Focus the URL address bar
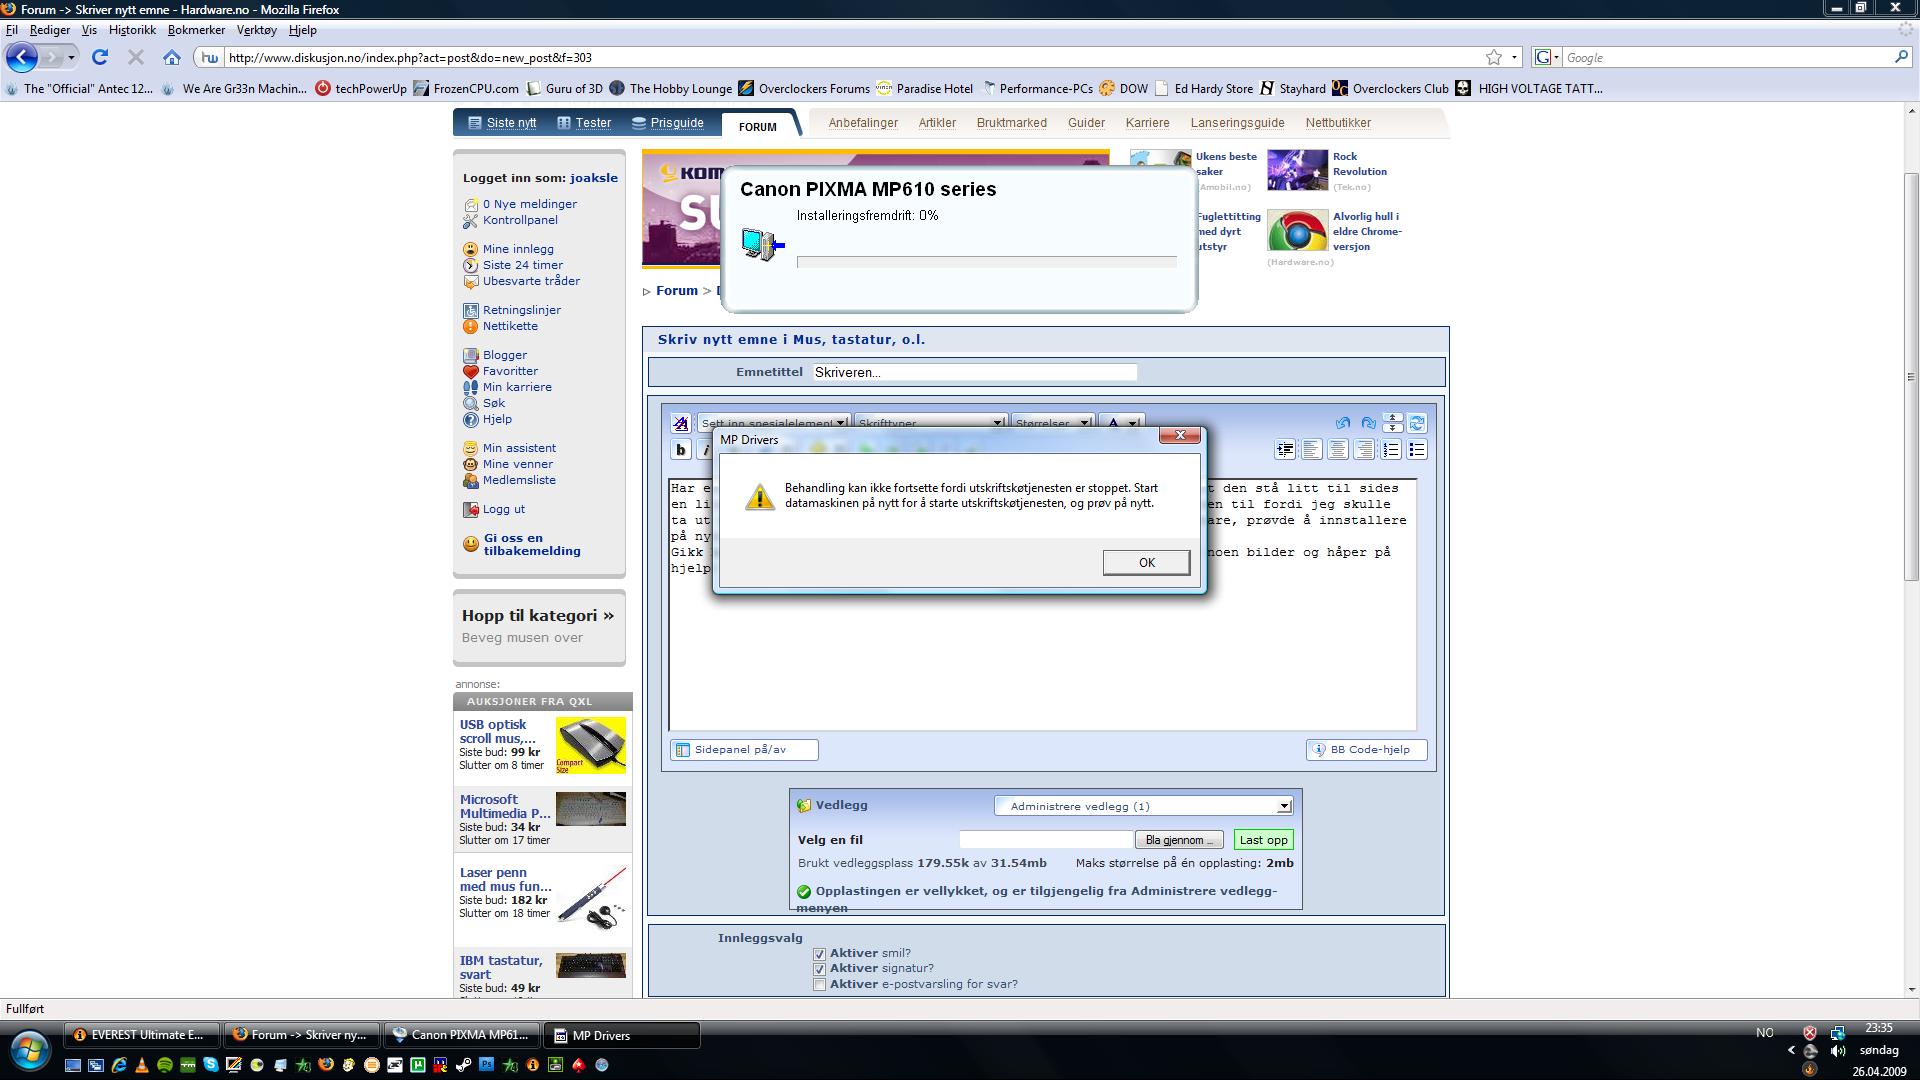Image resolution: width=1920 pixels, height=1080 pixels. tap(850, 57)
